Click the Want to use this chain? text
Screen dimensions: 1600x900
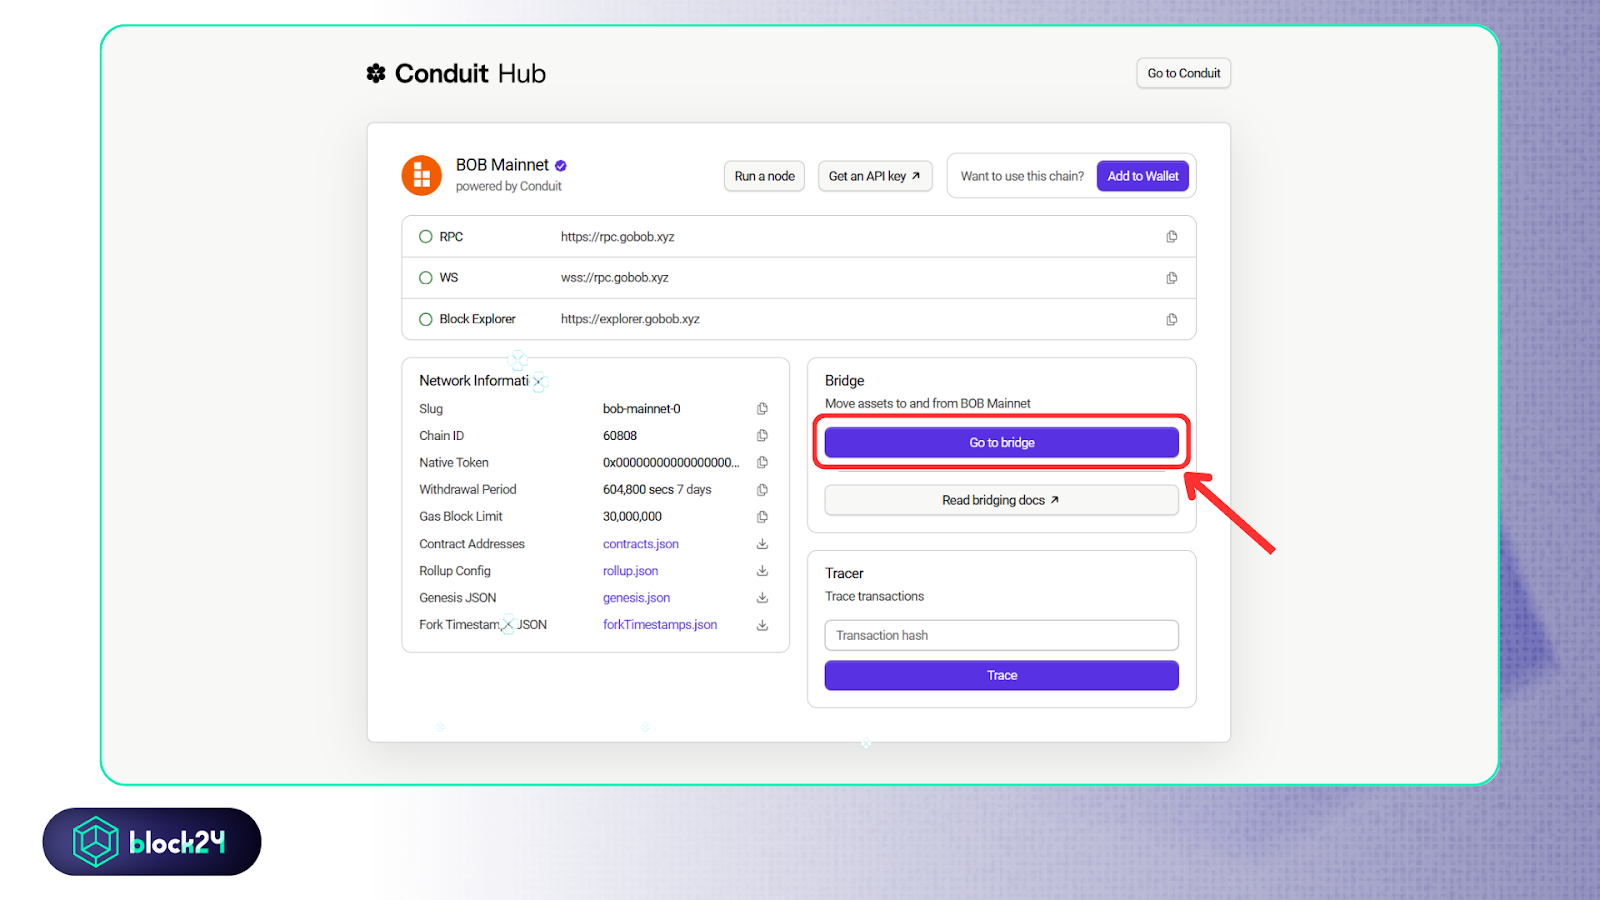(x=1022, y=176)
